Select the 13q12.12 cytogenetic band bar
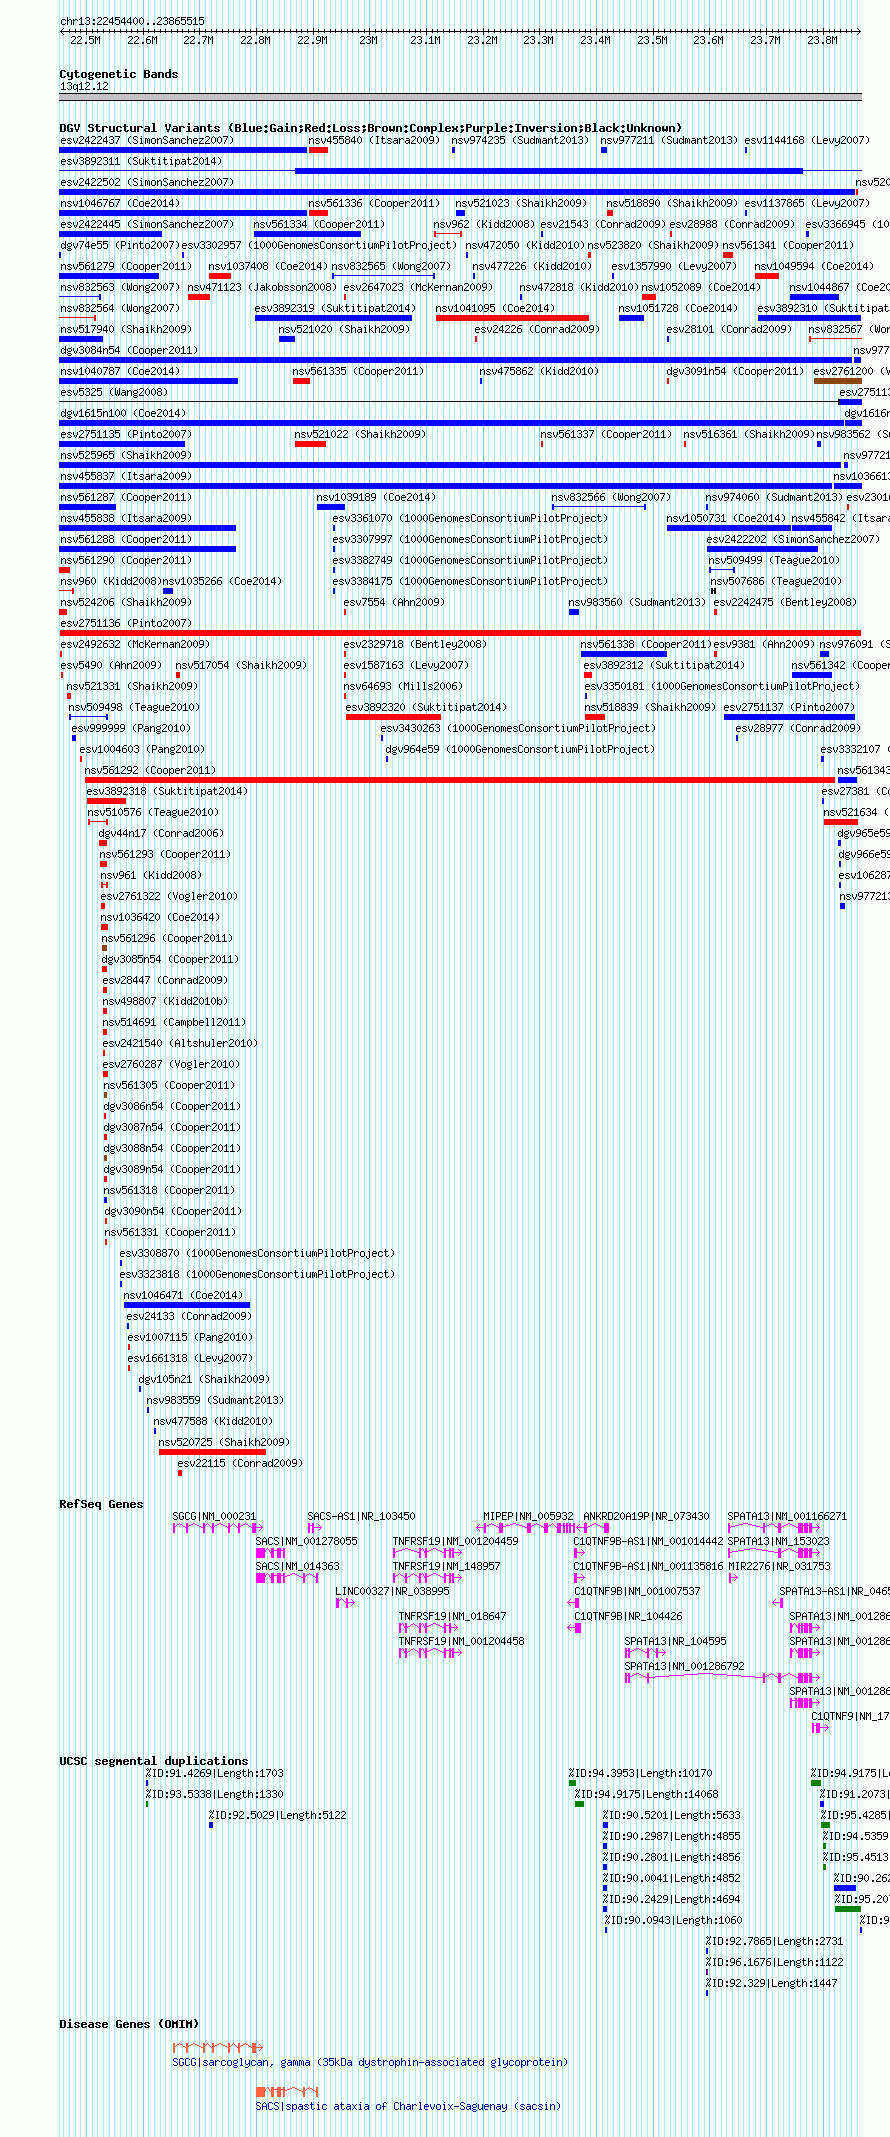The image size is (890, 2137). 460,97
